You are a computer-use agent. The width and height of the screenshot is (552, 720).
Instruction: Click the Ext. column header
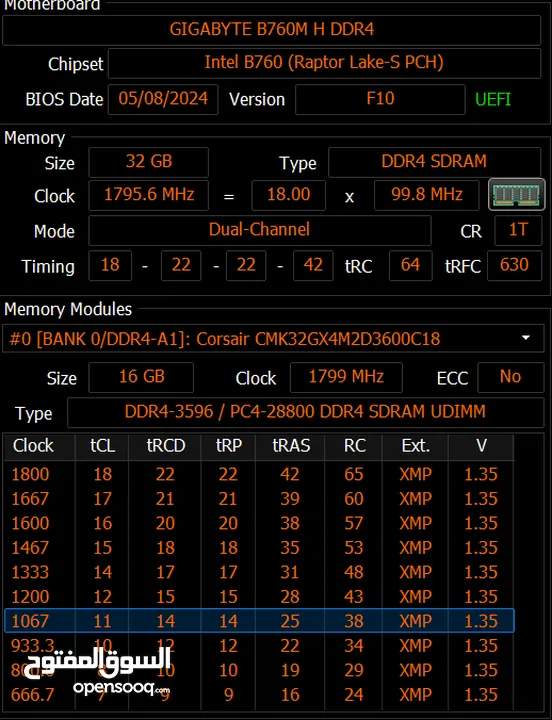click(x=415, y=446)
